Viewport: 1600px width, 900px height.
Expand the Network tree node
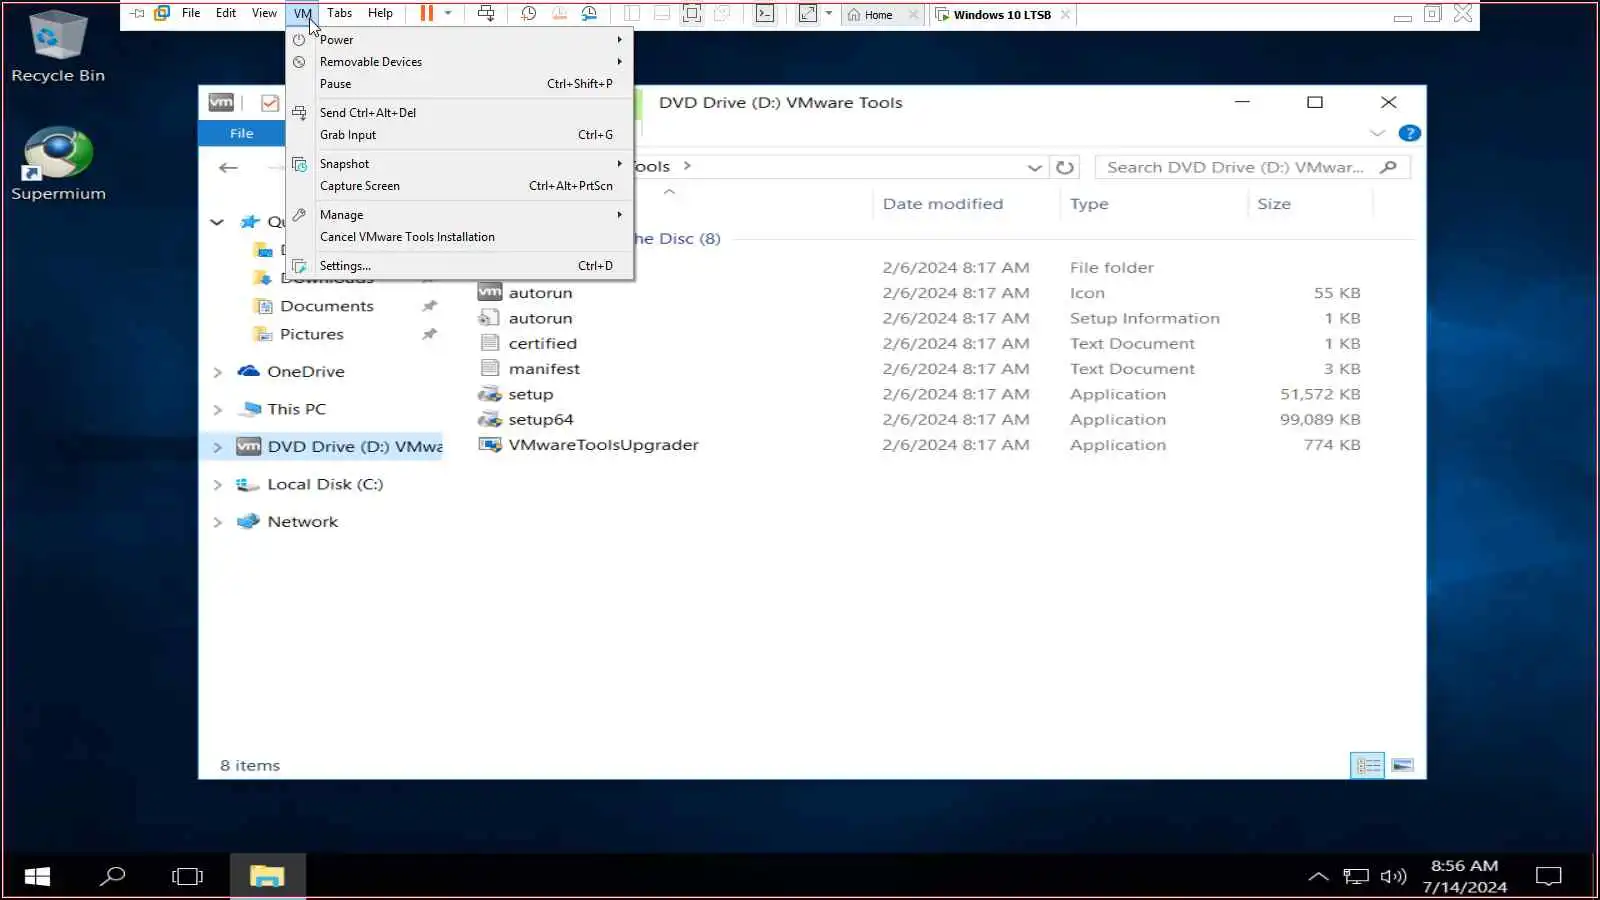click(217, 522)
